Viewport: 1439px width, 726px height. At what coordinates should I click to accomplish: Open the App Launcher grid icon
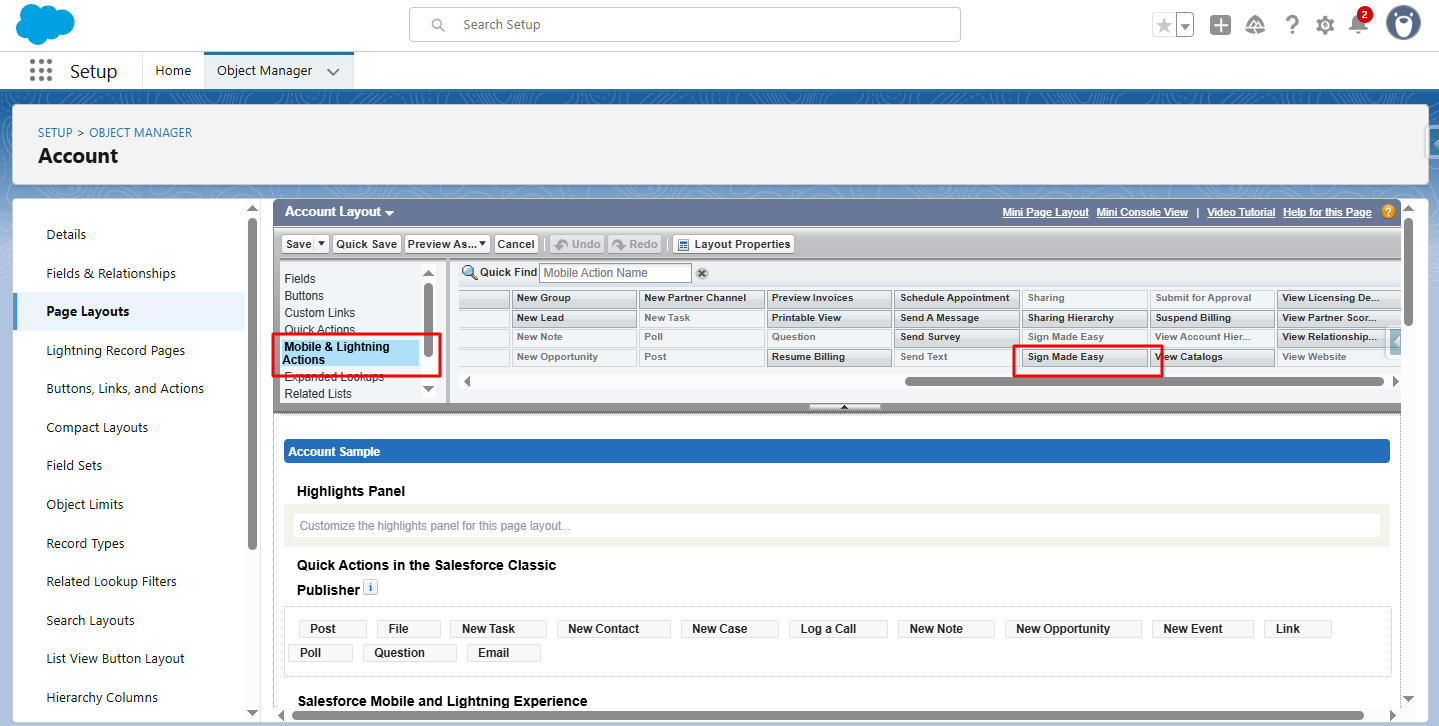click(x=41, y=71)
